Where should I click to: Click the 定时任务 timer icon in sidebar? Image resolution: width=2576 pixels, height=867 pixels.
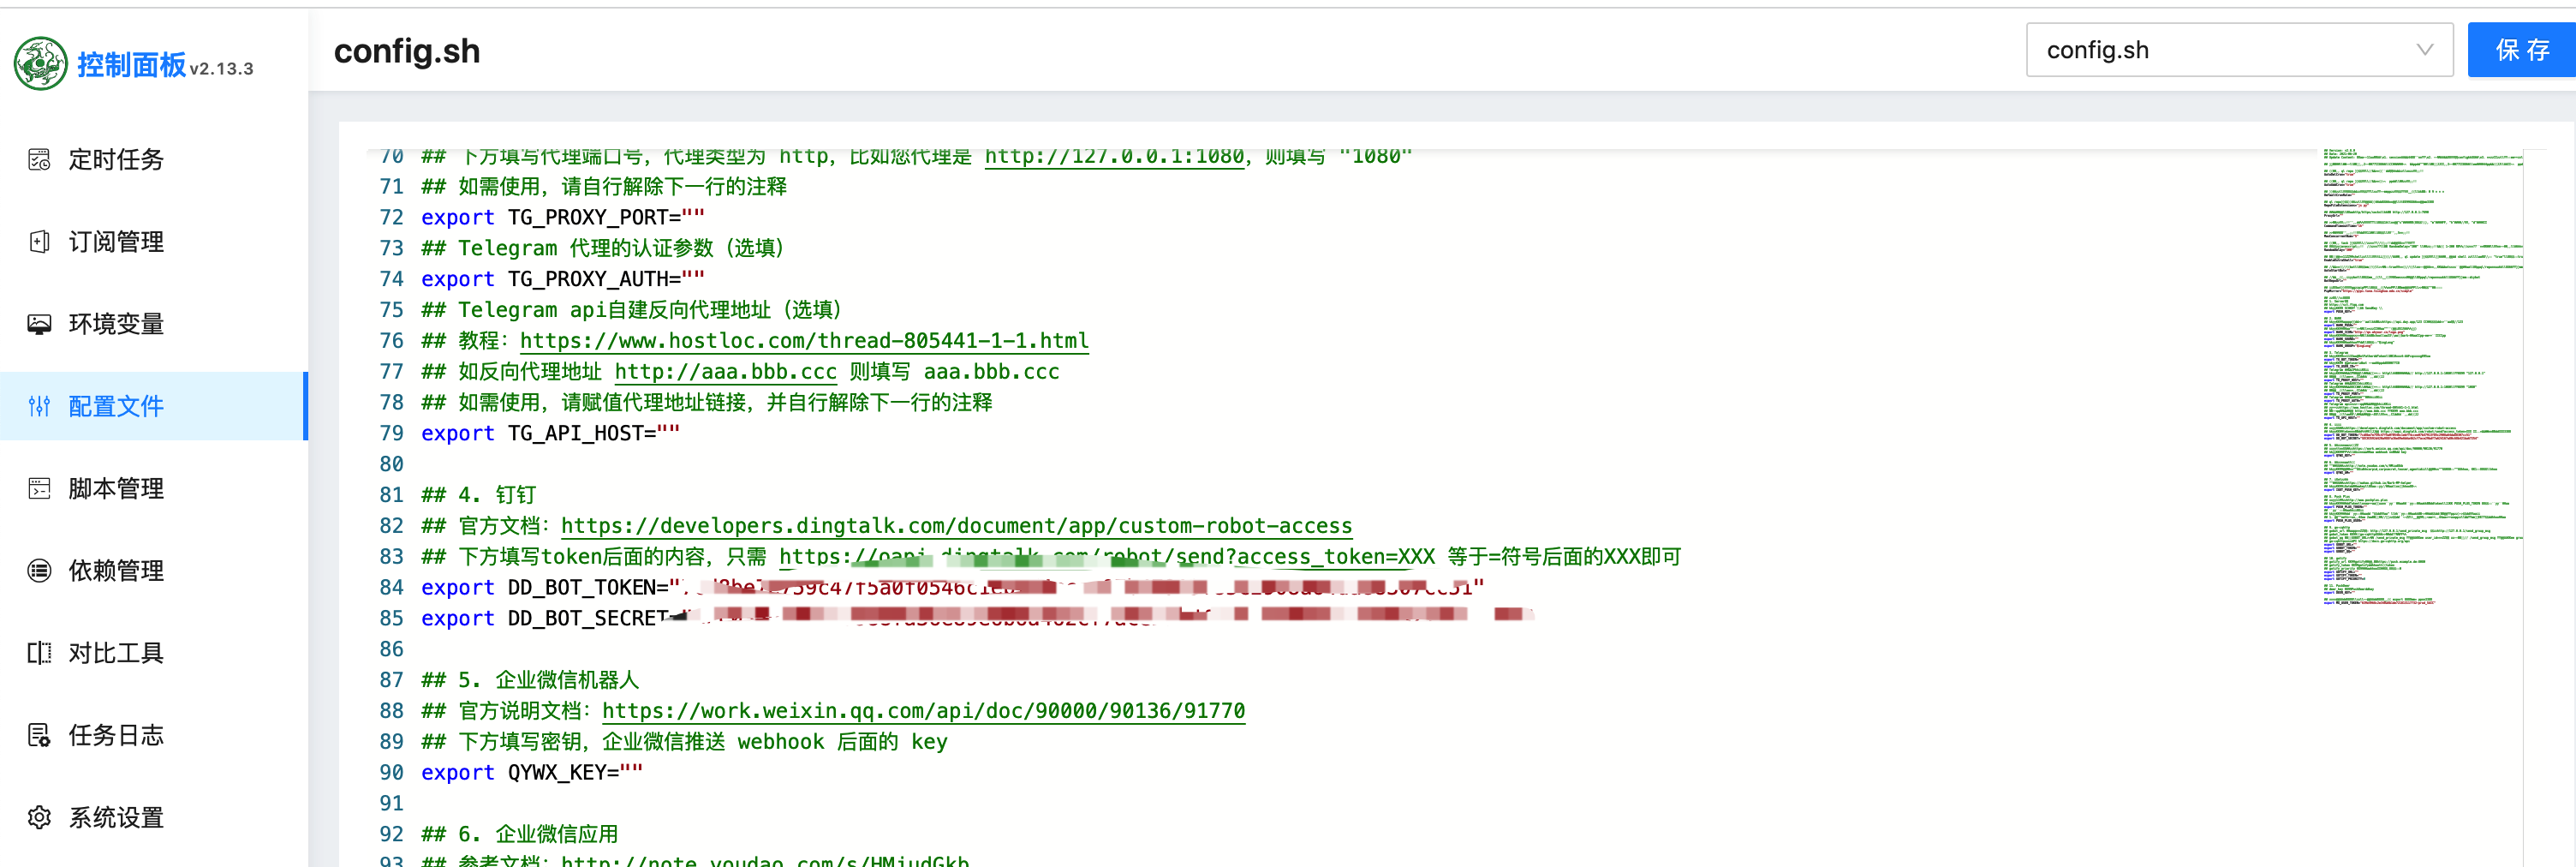pyautogui.click(x=38, y=159)
